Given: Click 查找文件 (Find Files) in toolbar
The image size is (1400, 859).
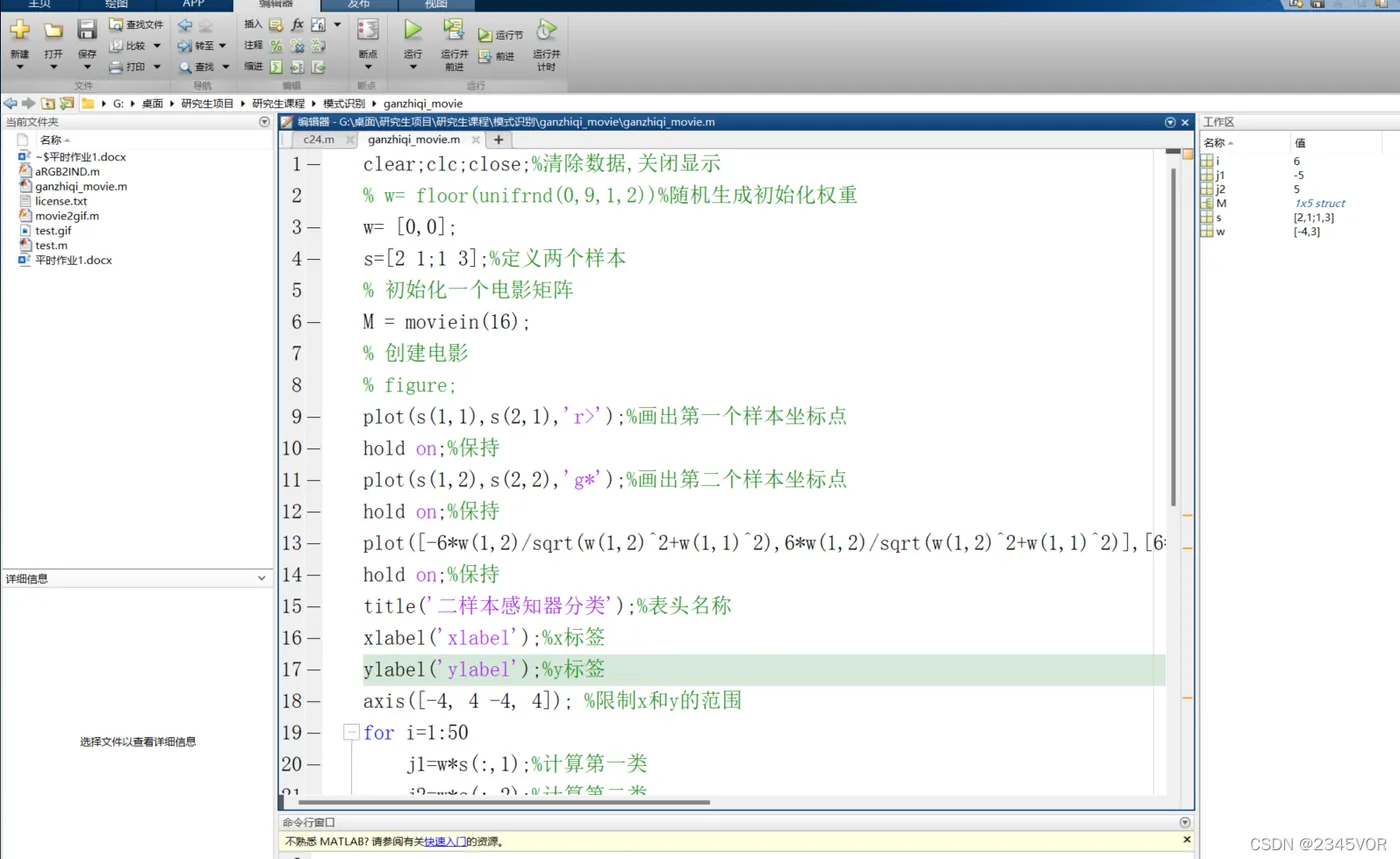Looking at the screenshot, I should coord(136,24).
